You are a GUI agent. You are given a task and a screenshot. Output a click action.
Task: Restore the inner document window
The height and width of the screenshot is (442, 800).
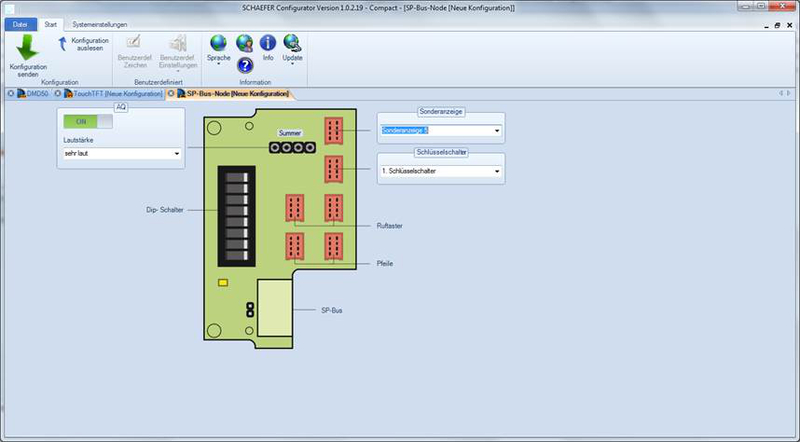(x=777, y=25)
